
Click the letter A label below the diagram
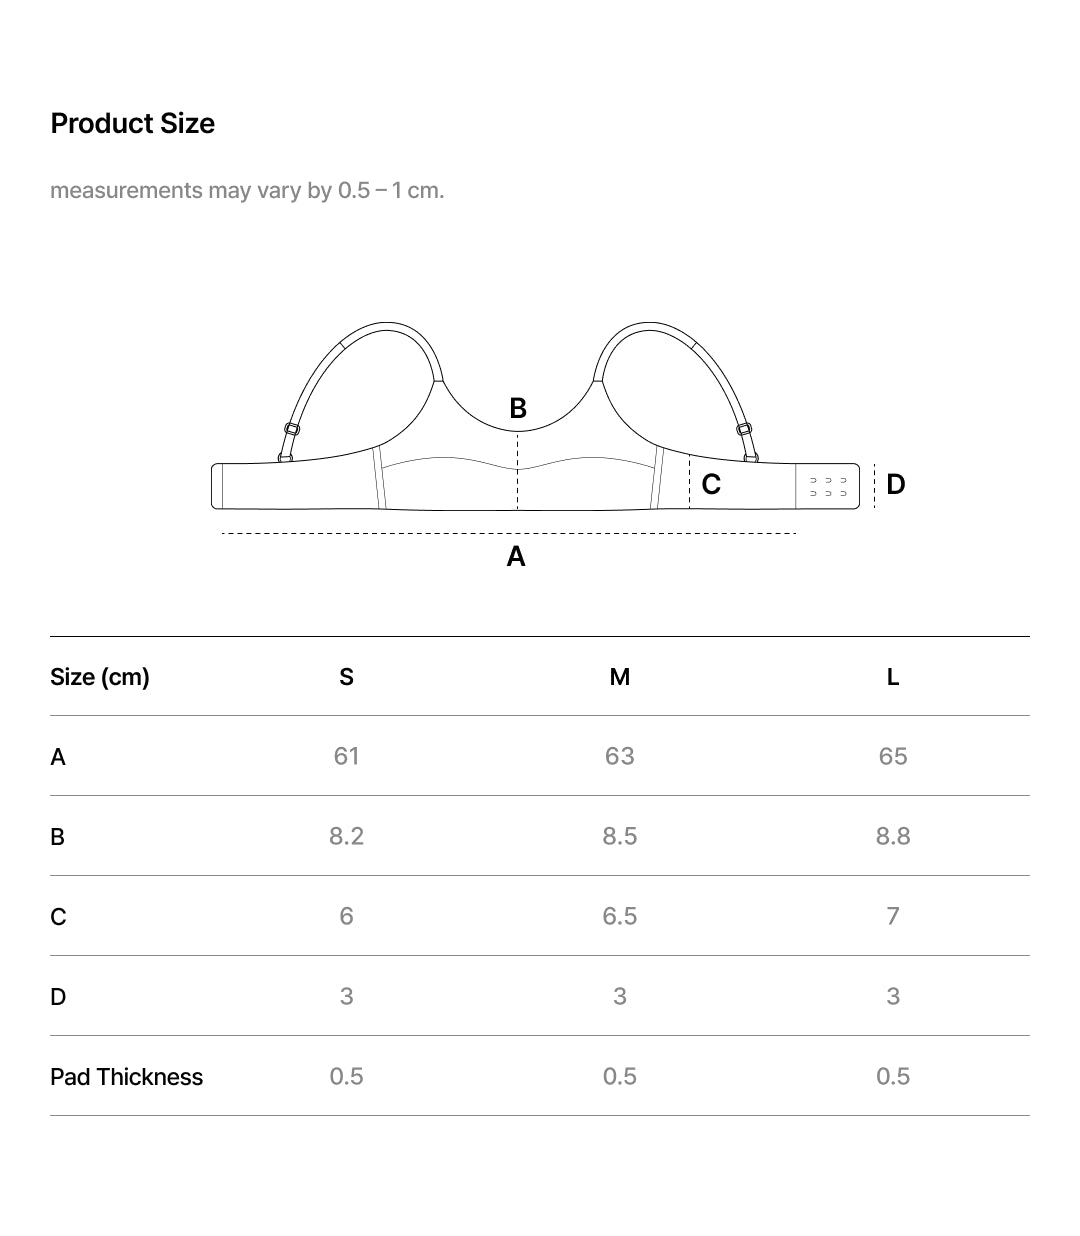[x=516, y=556]
